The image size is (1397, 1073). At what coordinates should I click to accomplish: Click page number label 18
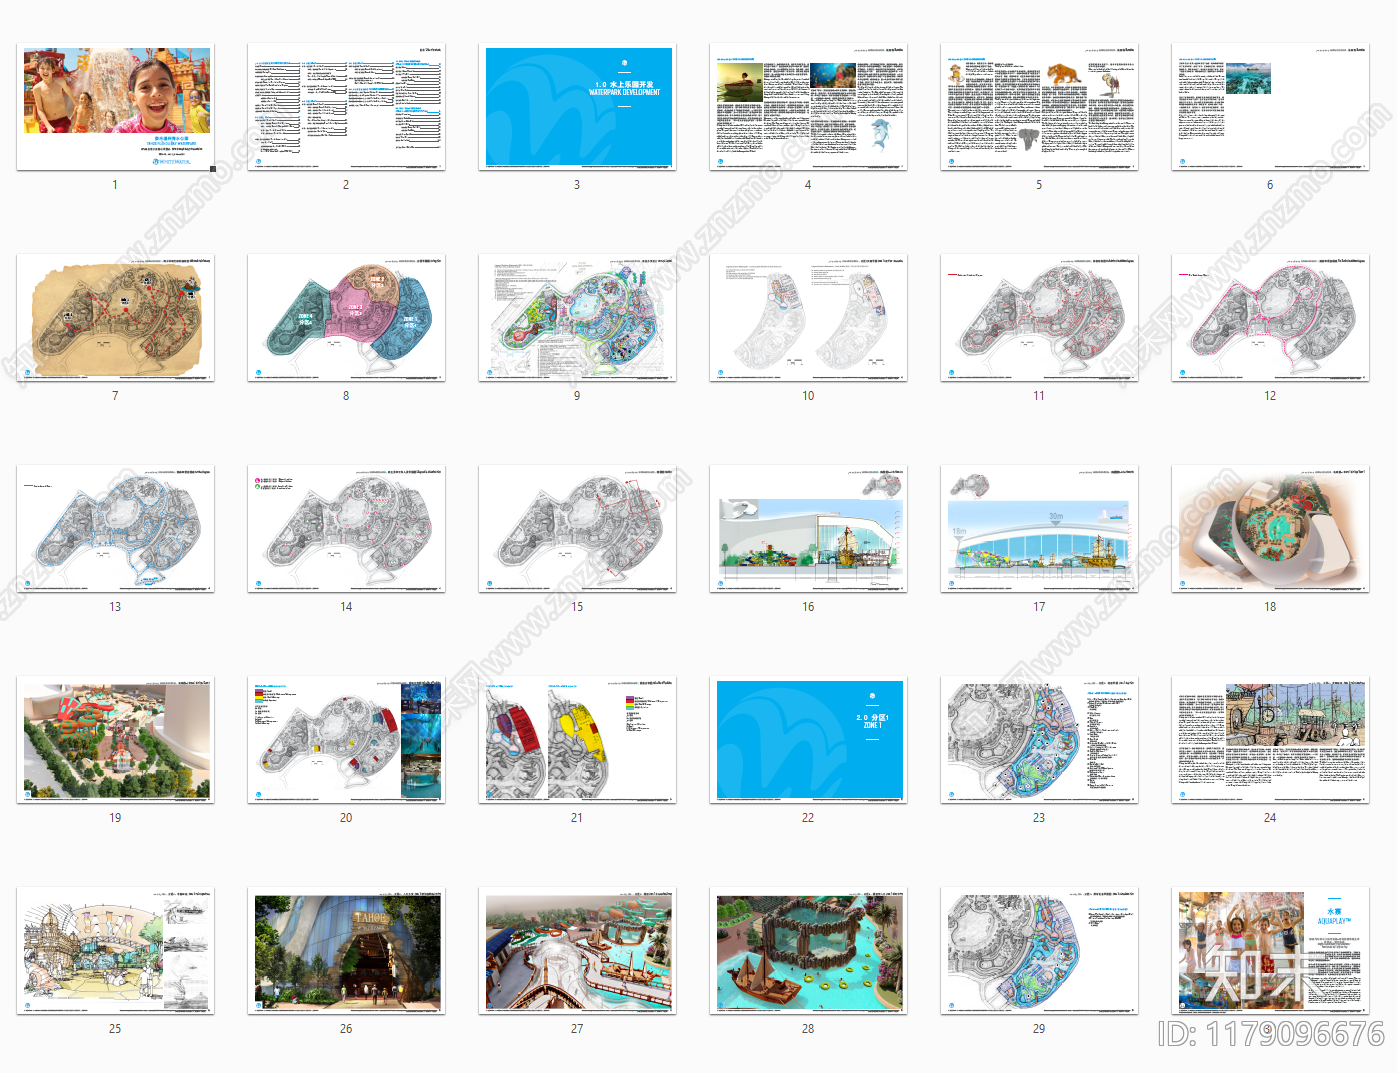(1270, 607)
